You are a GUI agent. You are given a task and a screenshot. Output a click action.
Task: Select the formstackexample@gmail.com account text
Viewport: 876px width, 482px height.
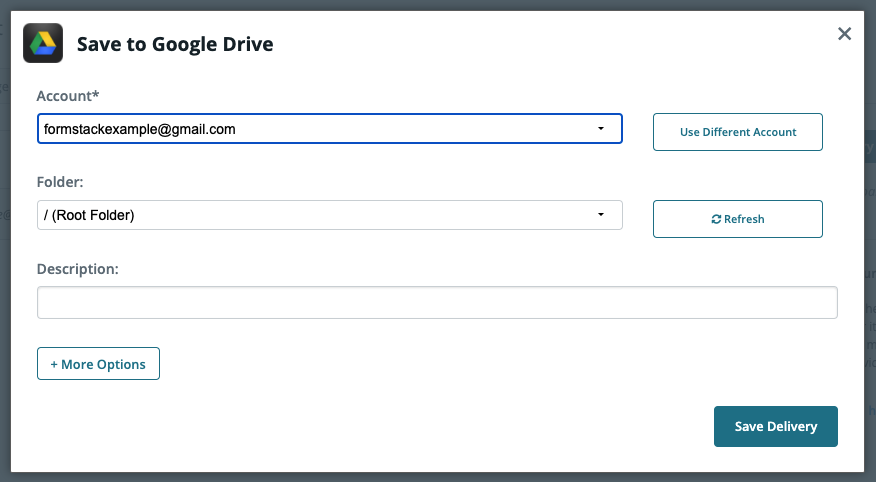coord(140,129)
